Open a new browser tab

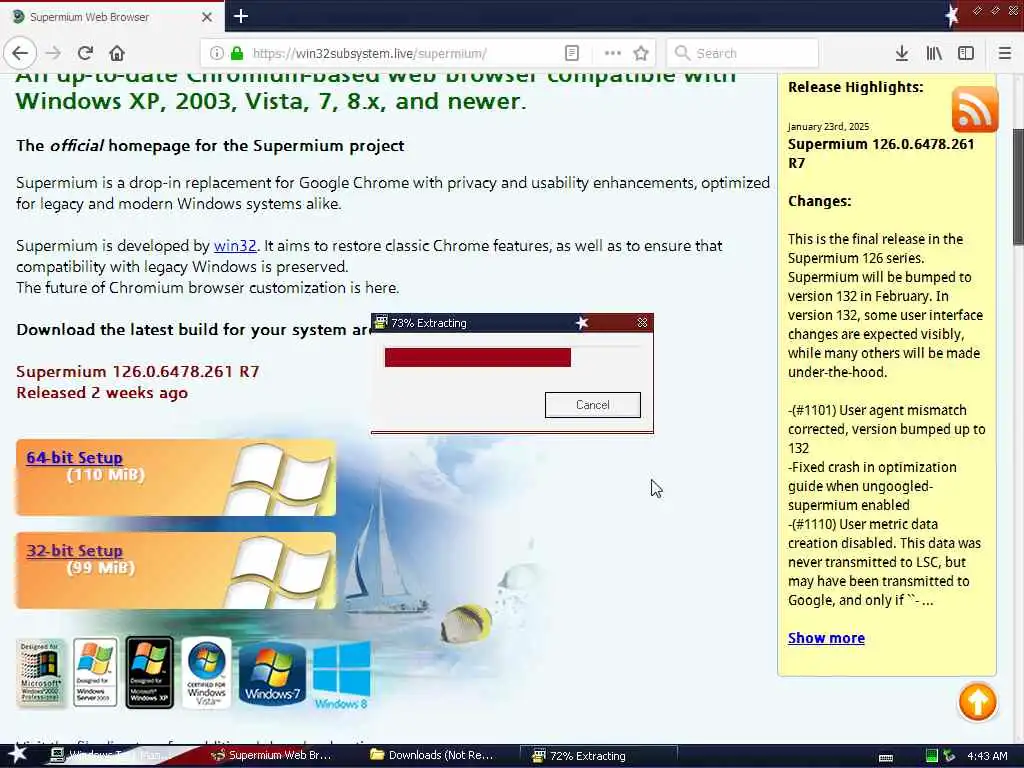coord(241,16)
